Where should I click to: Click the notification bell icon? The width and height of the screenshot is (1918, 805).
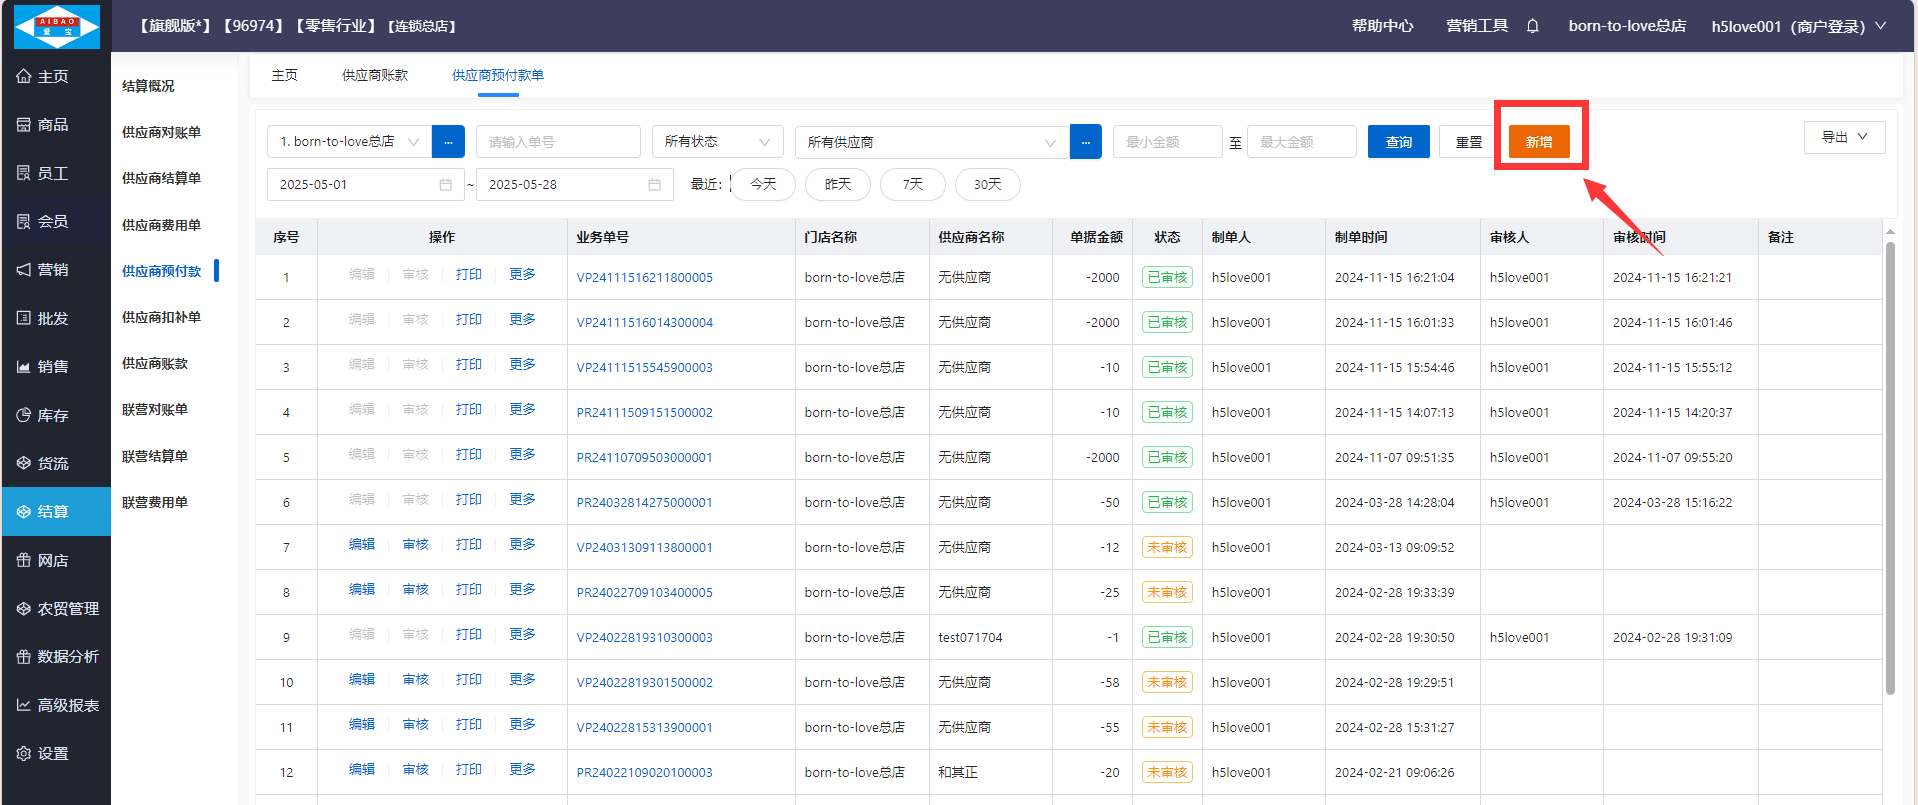[1532, 26]
